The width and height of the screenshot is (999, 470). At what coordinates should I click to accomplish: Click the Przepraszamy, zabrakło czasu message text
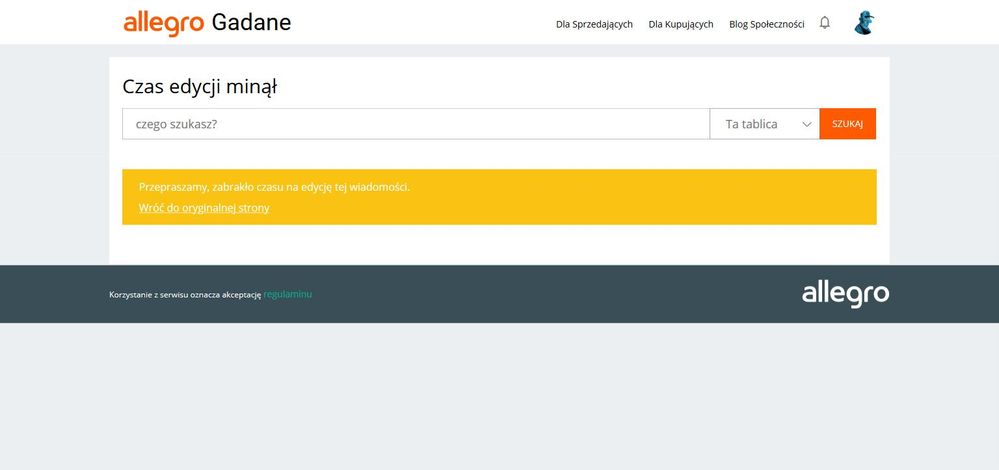pyautogui.click(x=274, y=187)
